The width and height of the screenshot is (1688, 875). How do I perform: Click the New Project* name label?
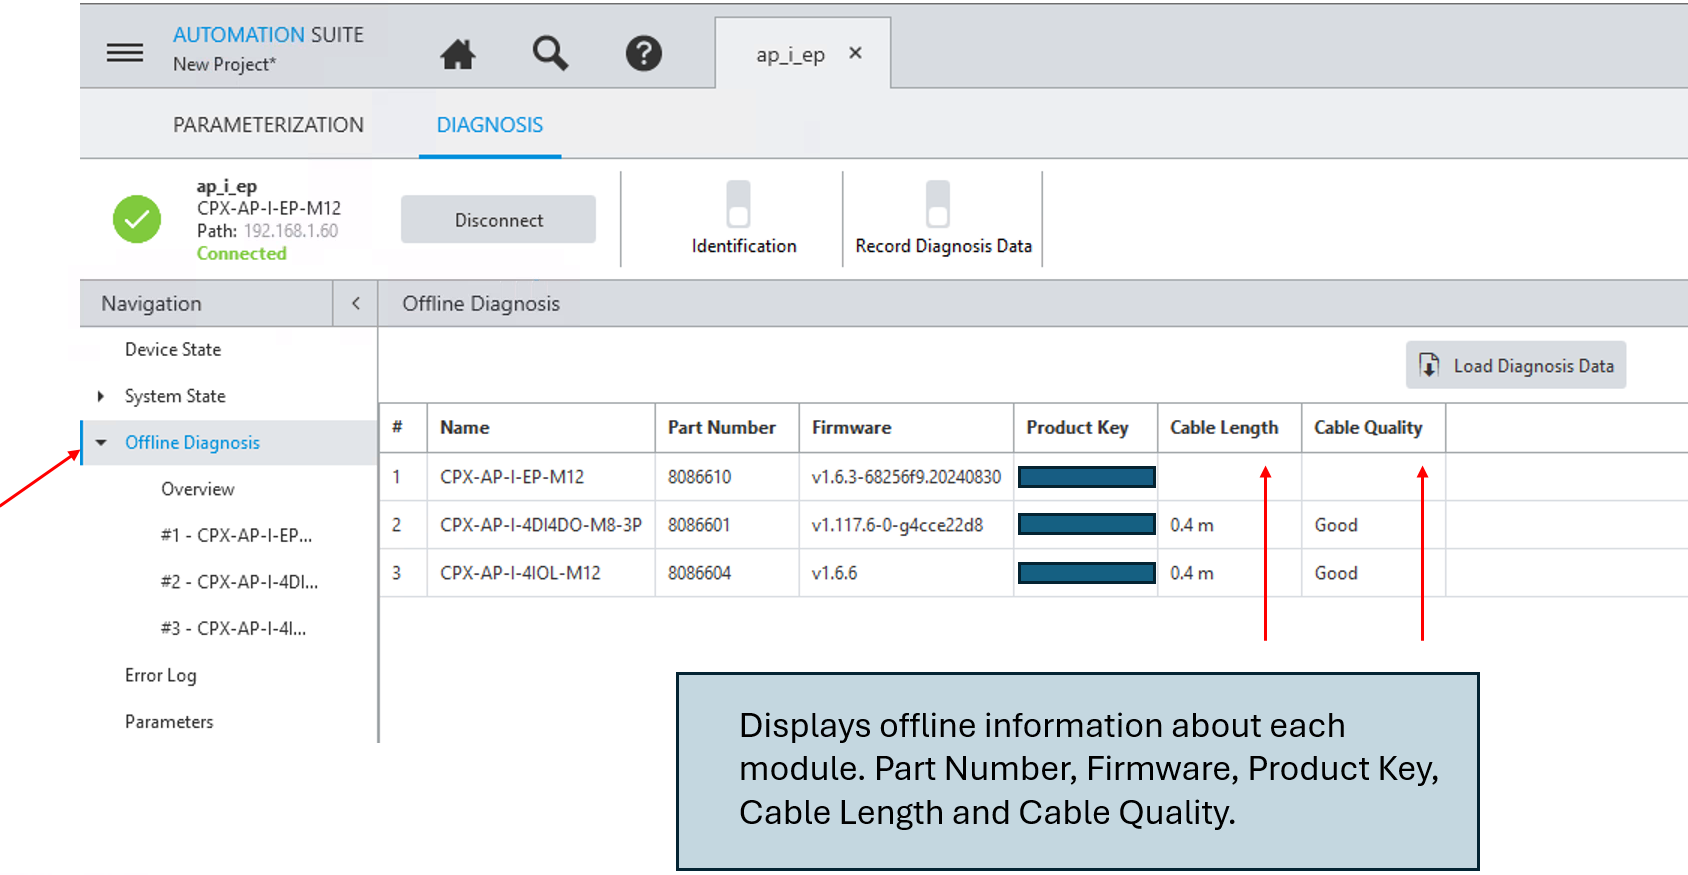pos(224,64)
